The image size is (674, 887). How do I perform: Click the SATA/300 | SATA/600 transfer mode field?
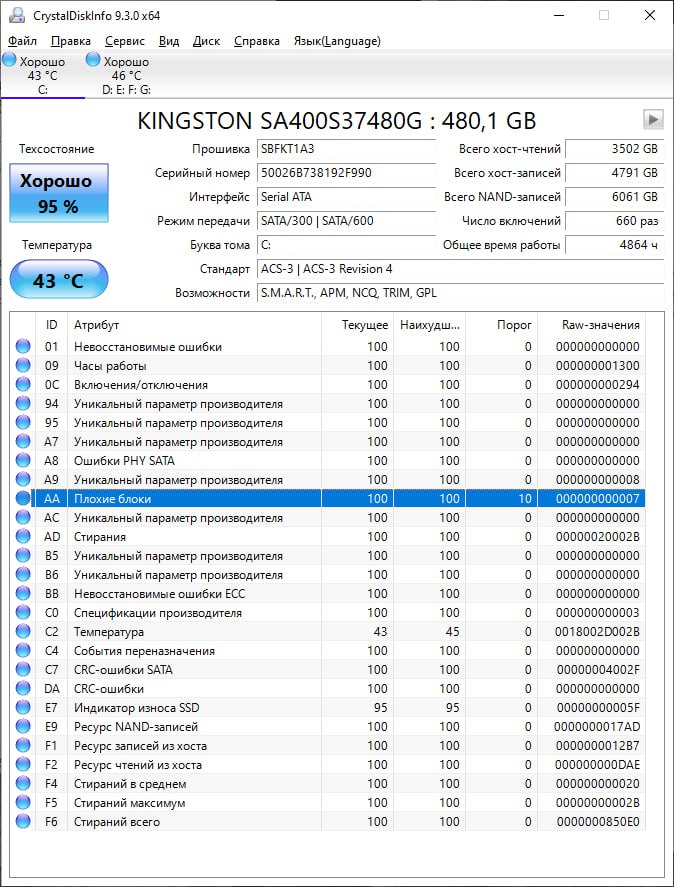(x=346, y=221)
